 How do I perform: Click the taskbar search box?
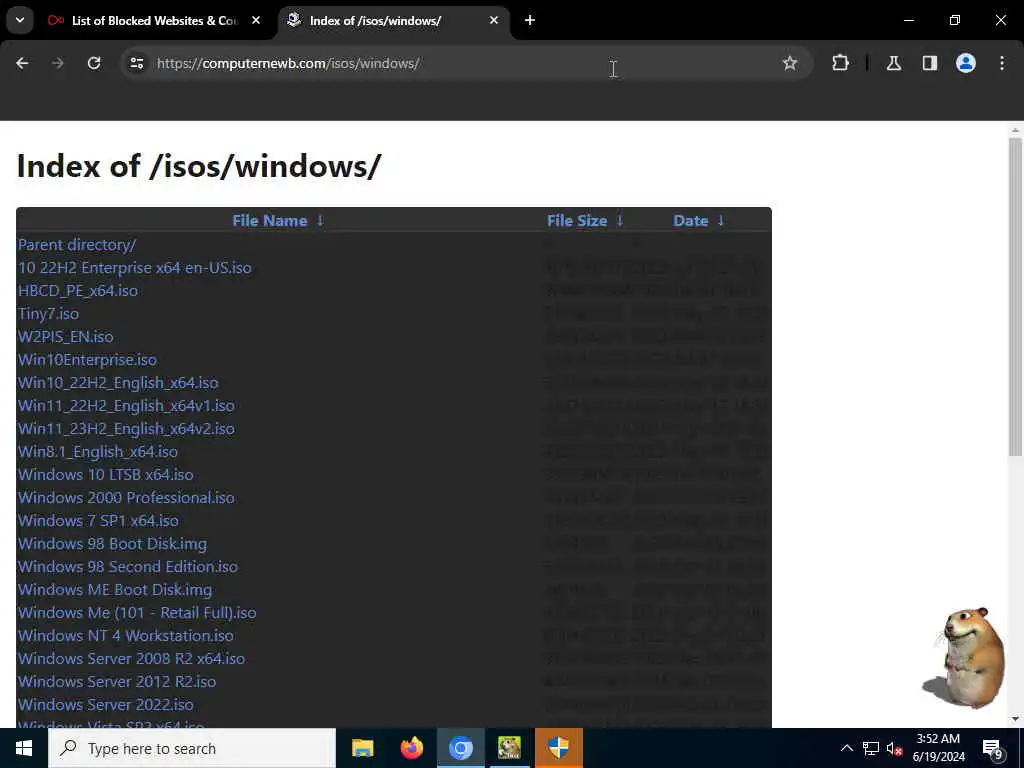point(192,748)
